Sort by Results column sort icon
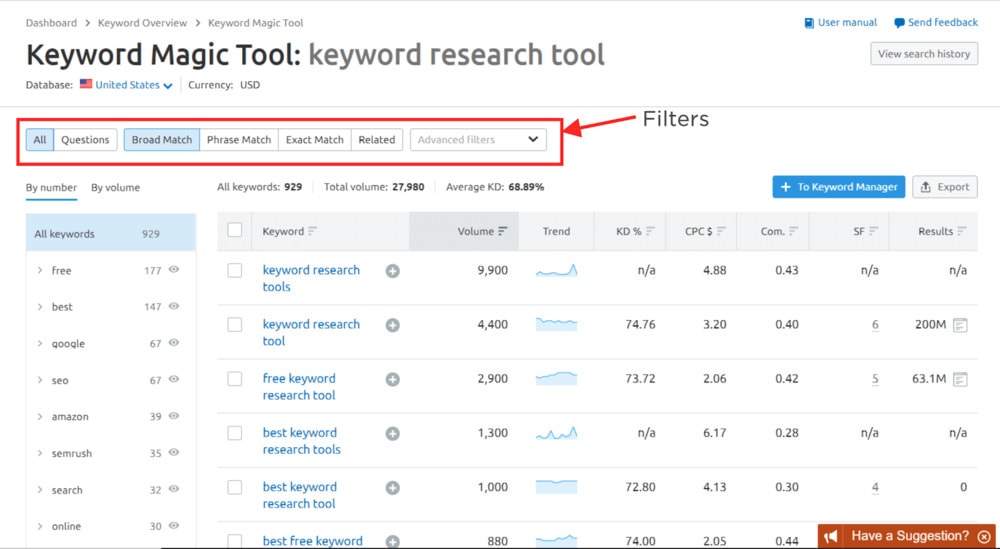 962,231
